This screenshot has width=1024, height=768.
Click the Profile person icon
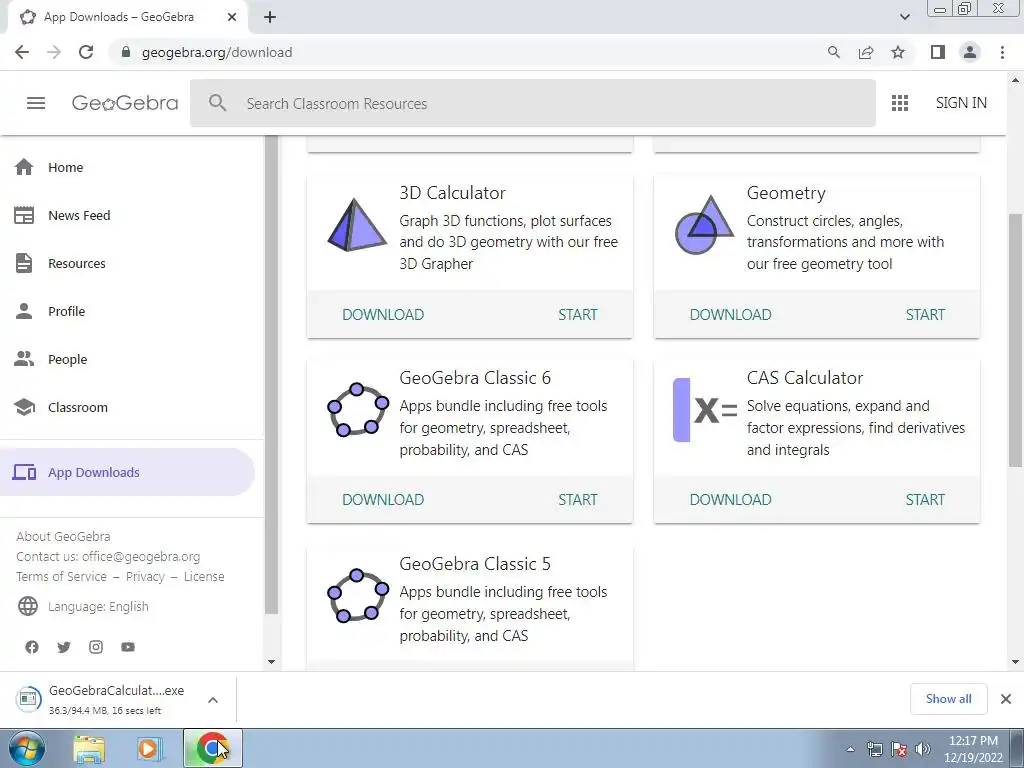[x=24, y=311]
